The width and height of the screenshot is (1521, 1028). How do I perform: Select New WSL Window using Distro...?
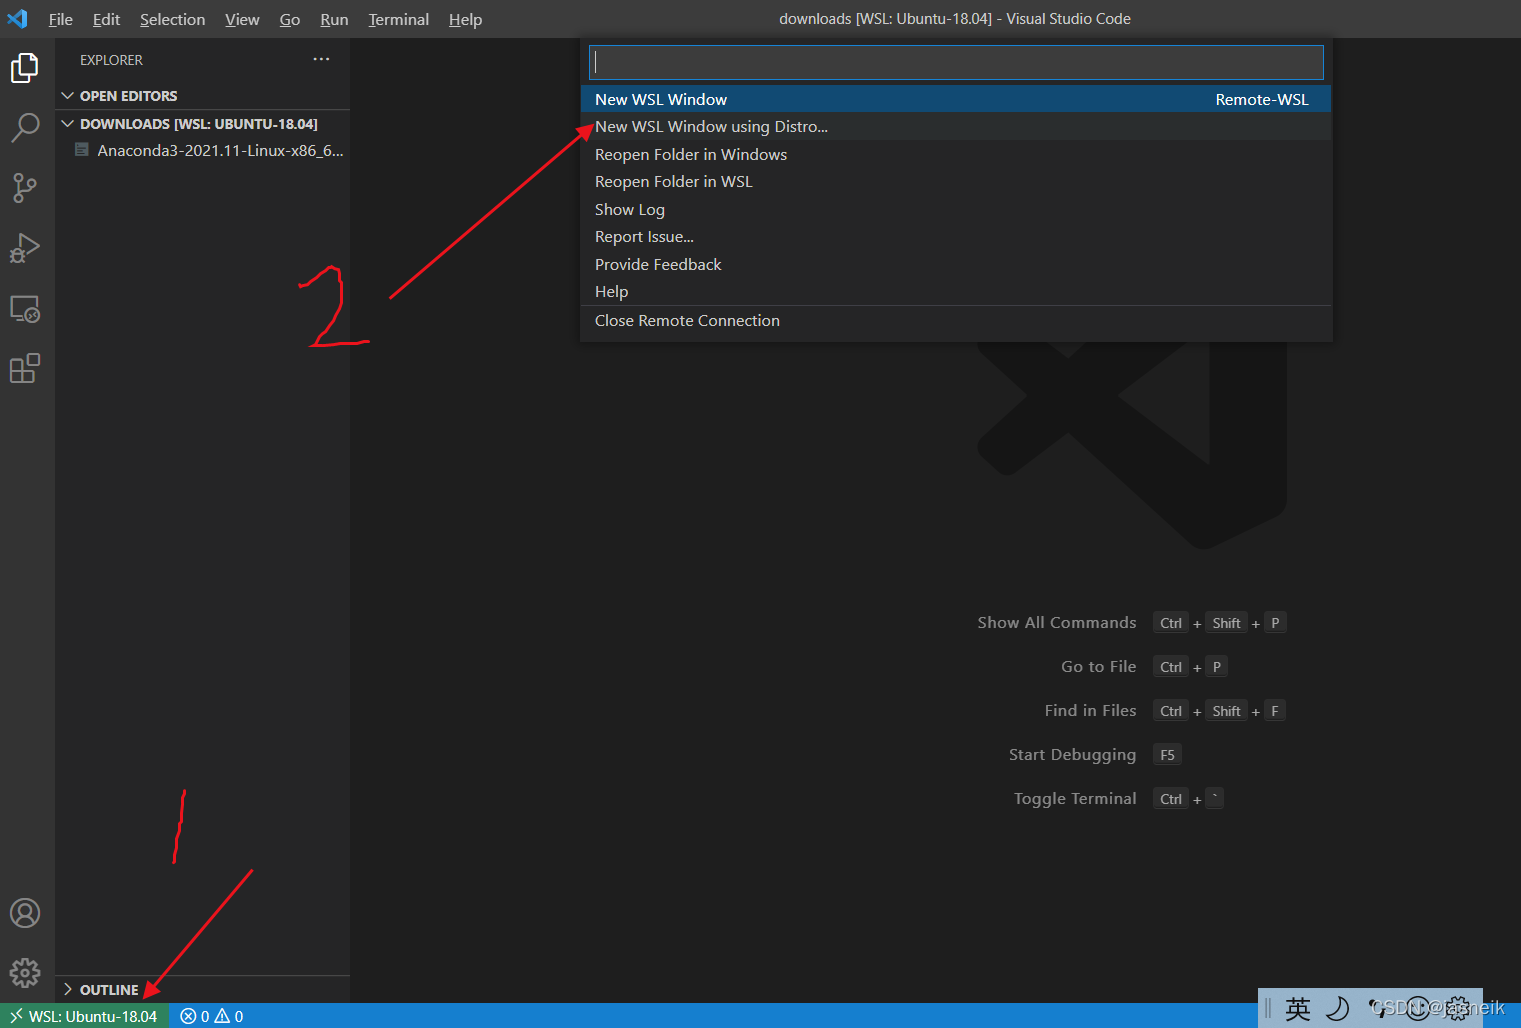point(956,127)
